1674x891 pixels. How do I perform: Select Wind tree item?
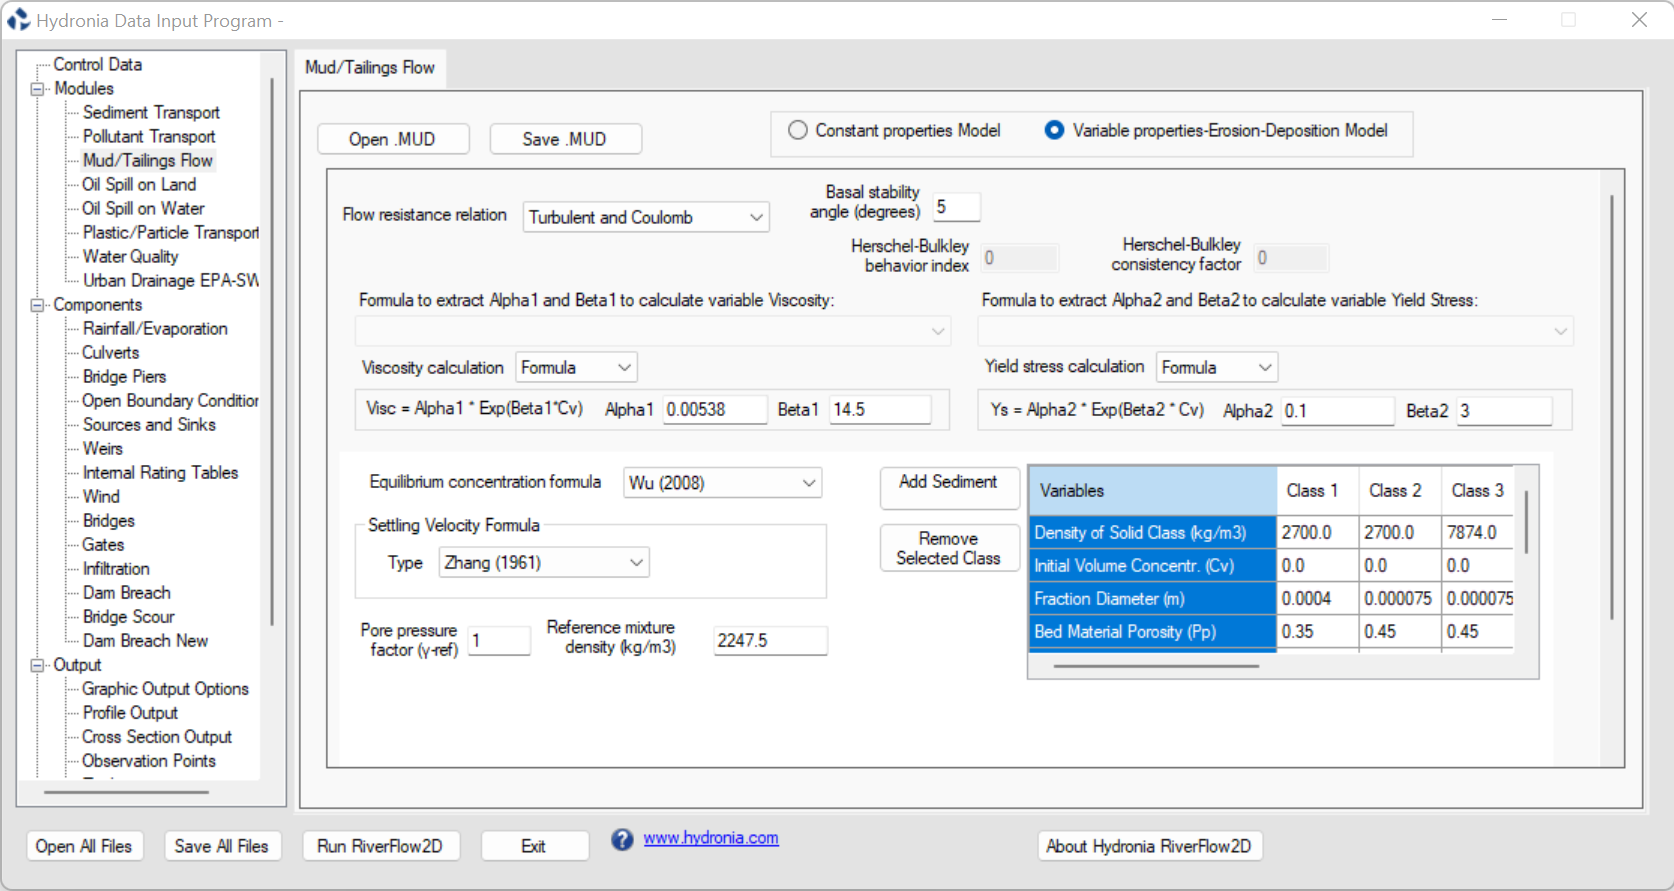[101, 496]
